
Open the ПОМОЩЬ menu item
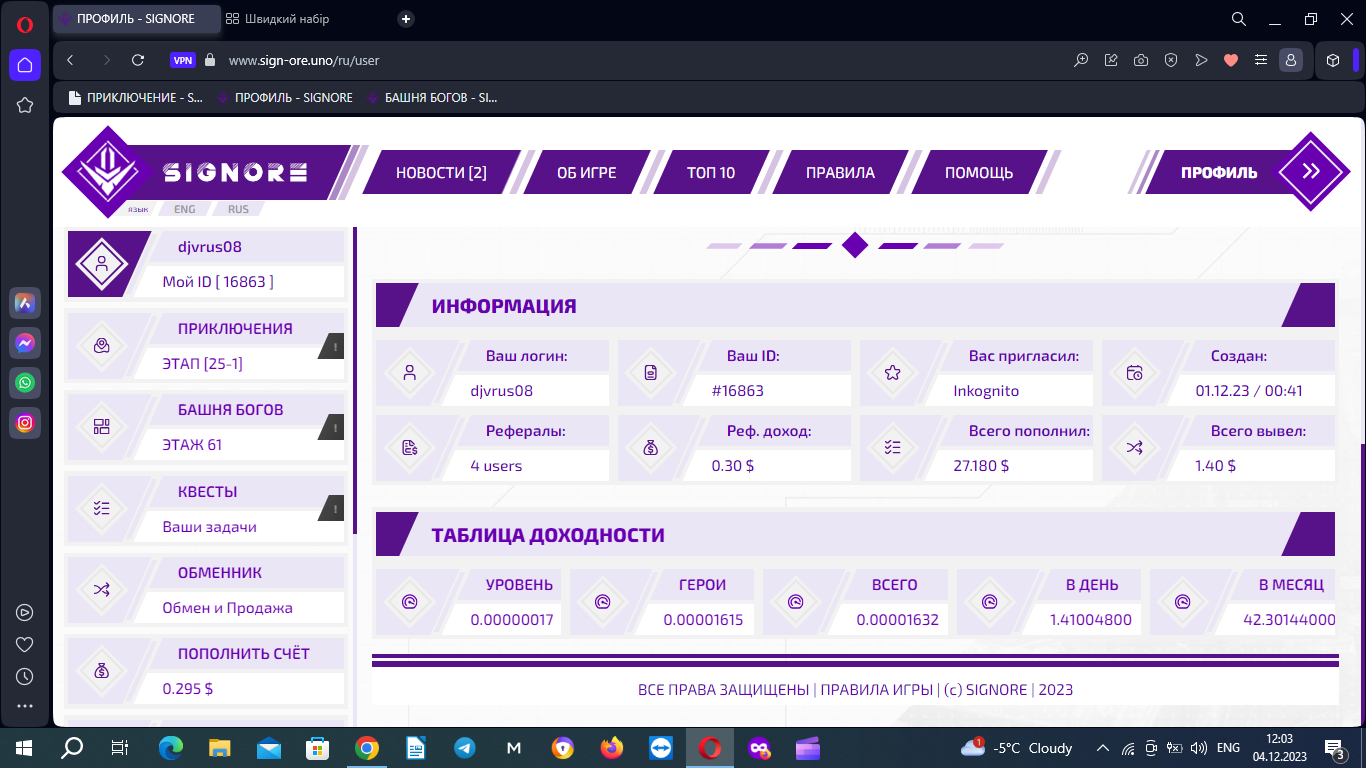979,172
